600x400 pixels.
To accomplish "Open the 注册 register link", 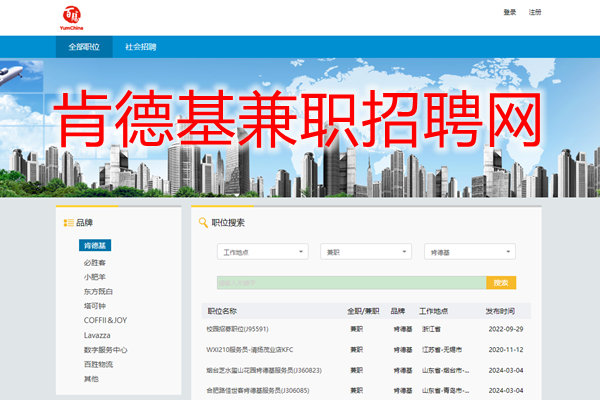I will [535, 12].
